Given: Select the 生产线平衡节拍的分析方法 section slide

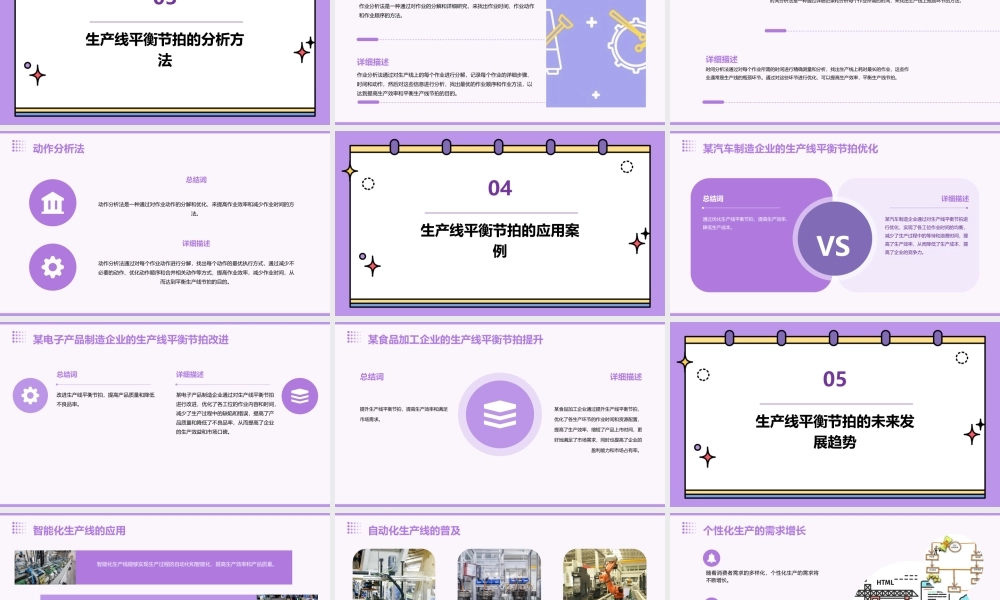Looking at the screenshot, I should click(x=165, y=62).
